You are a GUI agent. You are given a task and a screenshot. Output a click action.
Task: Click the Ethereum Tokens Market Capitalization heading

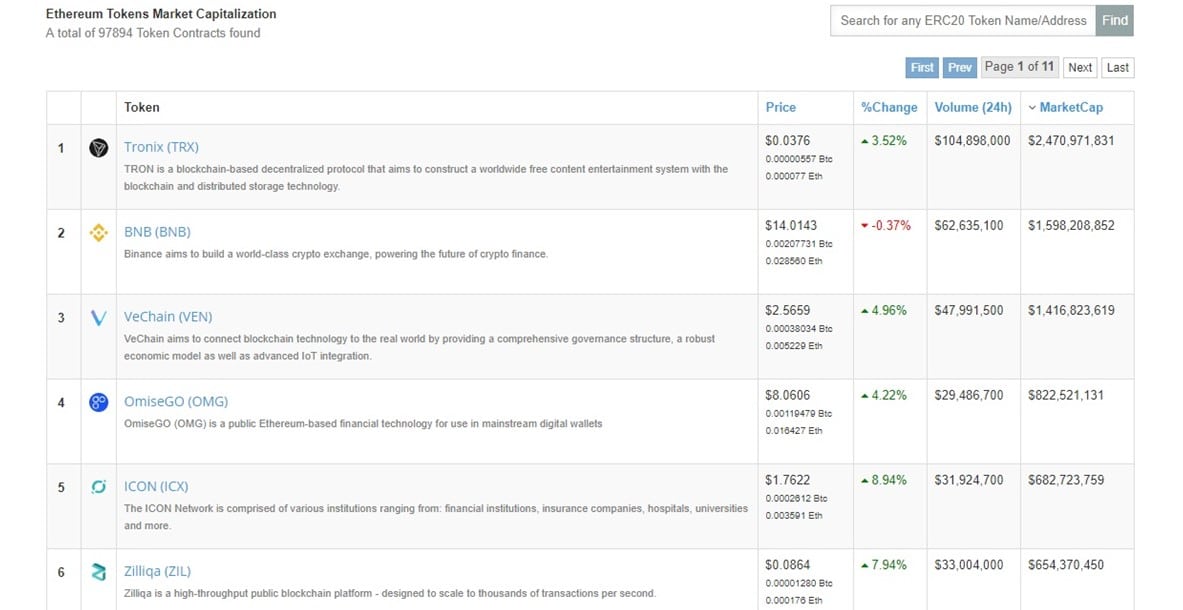[x=161, y=14]
